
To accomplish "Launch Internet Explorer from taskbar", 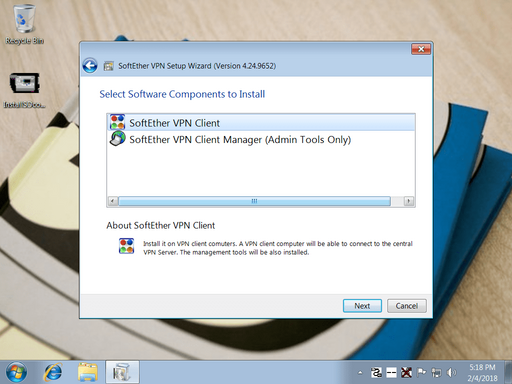I will pos(53,372).
